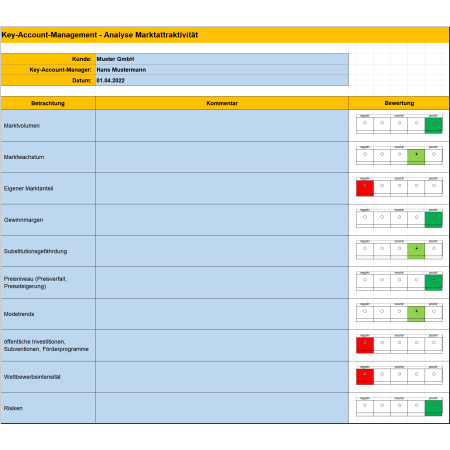Click the Kommentar cell for Substitutionsgefährdung
This screenshot has height=450, width=450.
(x=222, y=251)
